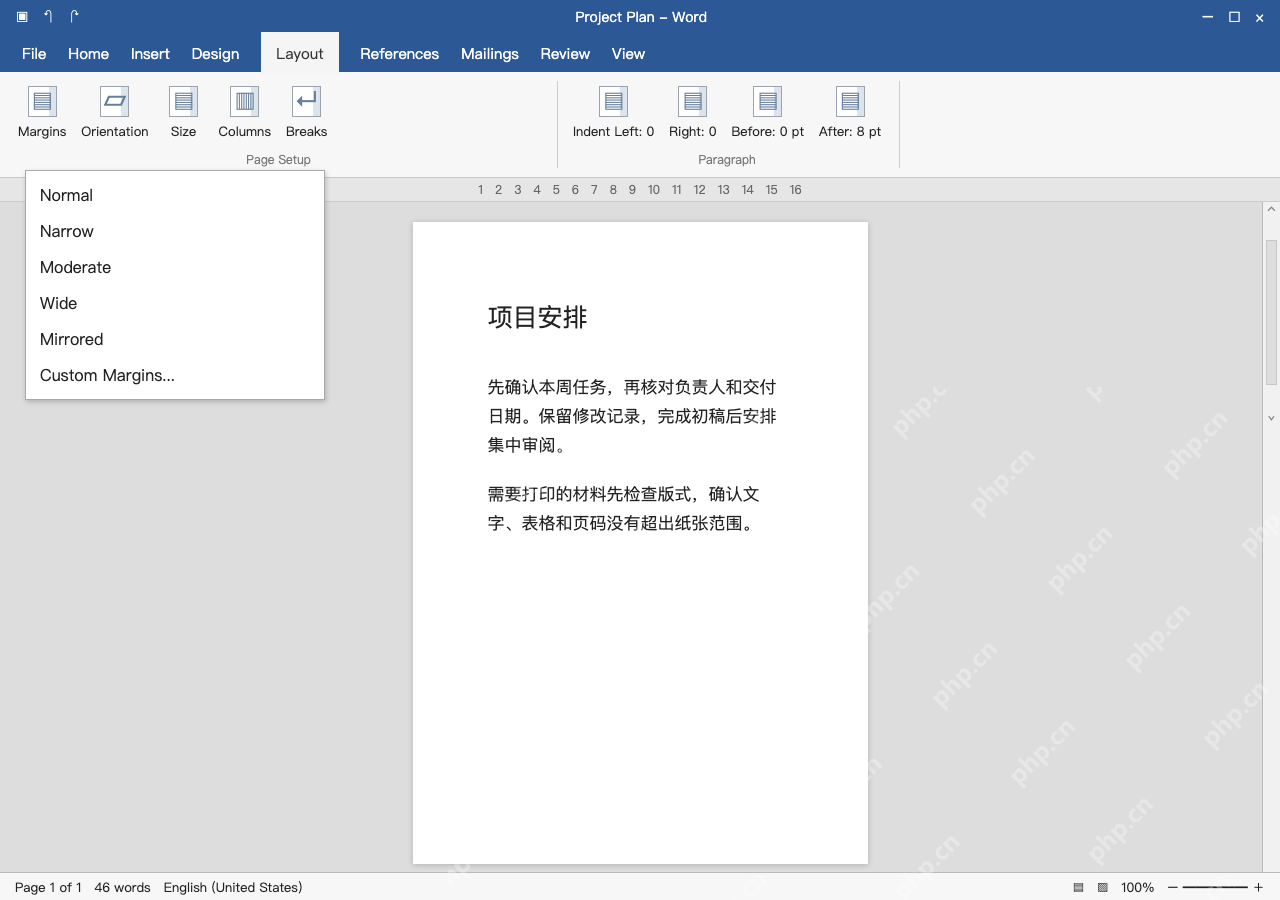Click the scroll up arrow
Image resolution: width=1280 pixels, height=900 pixels.
point(1272,210)
